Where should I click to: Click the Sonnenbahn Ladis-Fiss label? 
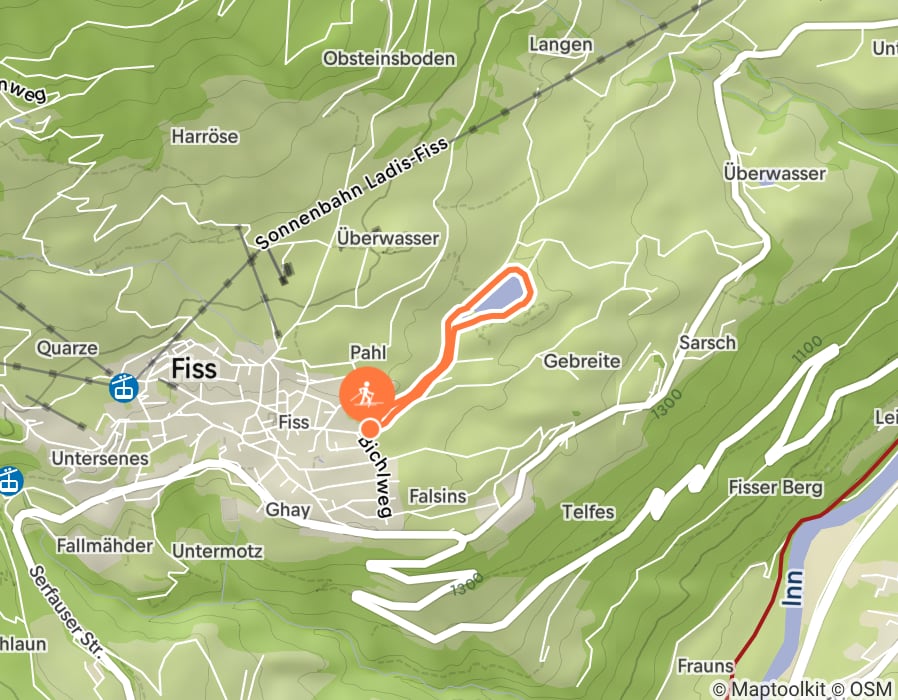(351, 195)
